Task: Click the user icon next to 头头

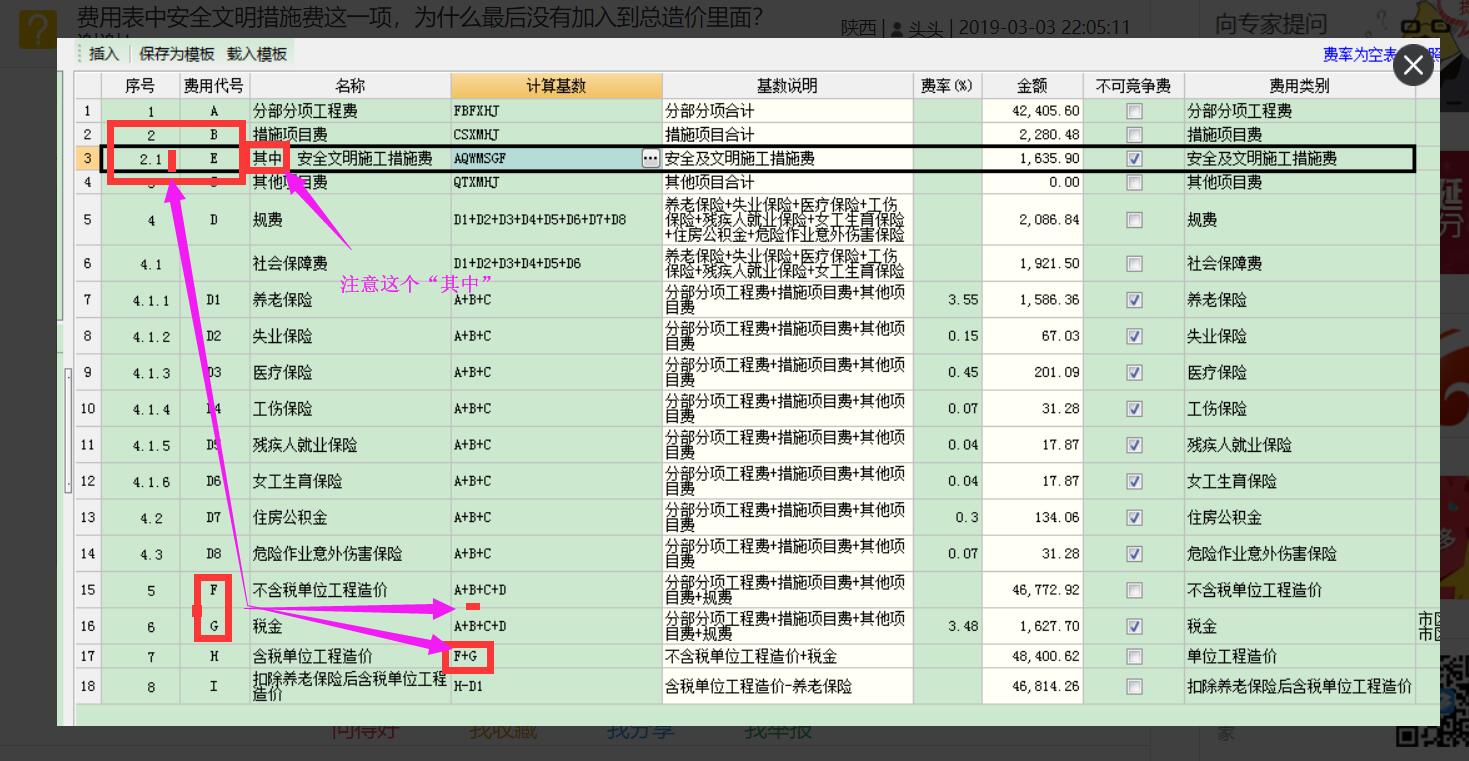Action: pos(897,29)
